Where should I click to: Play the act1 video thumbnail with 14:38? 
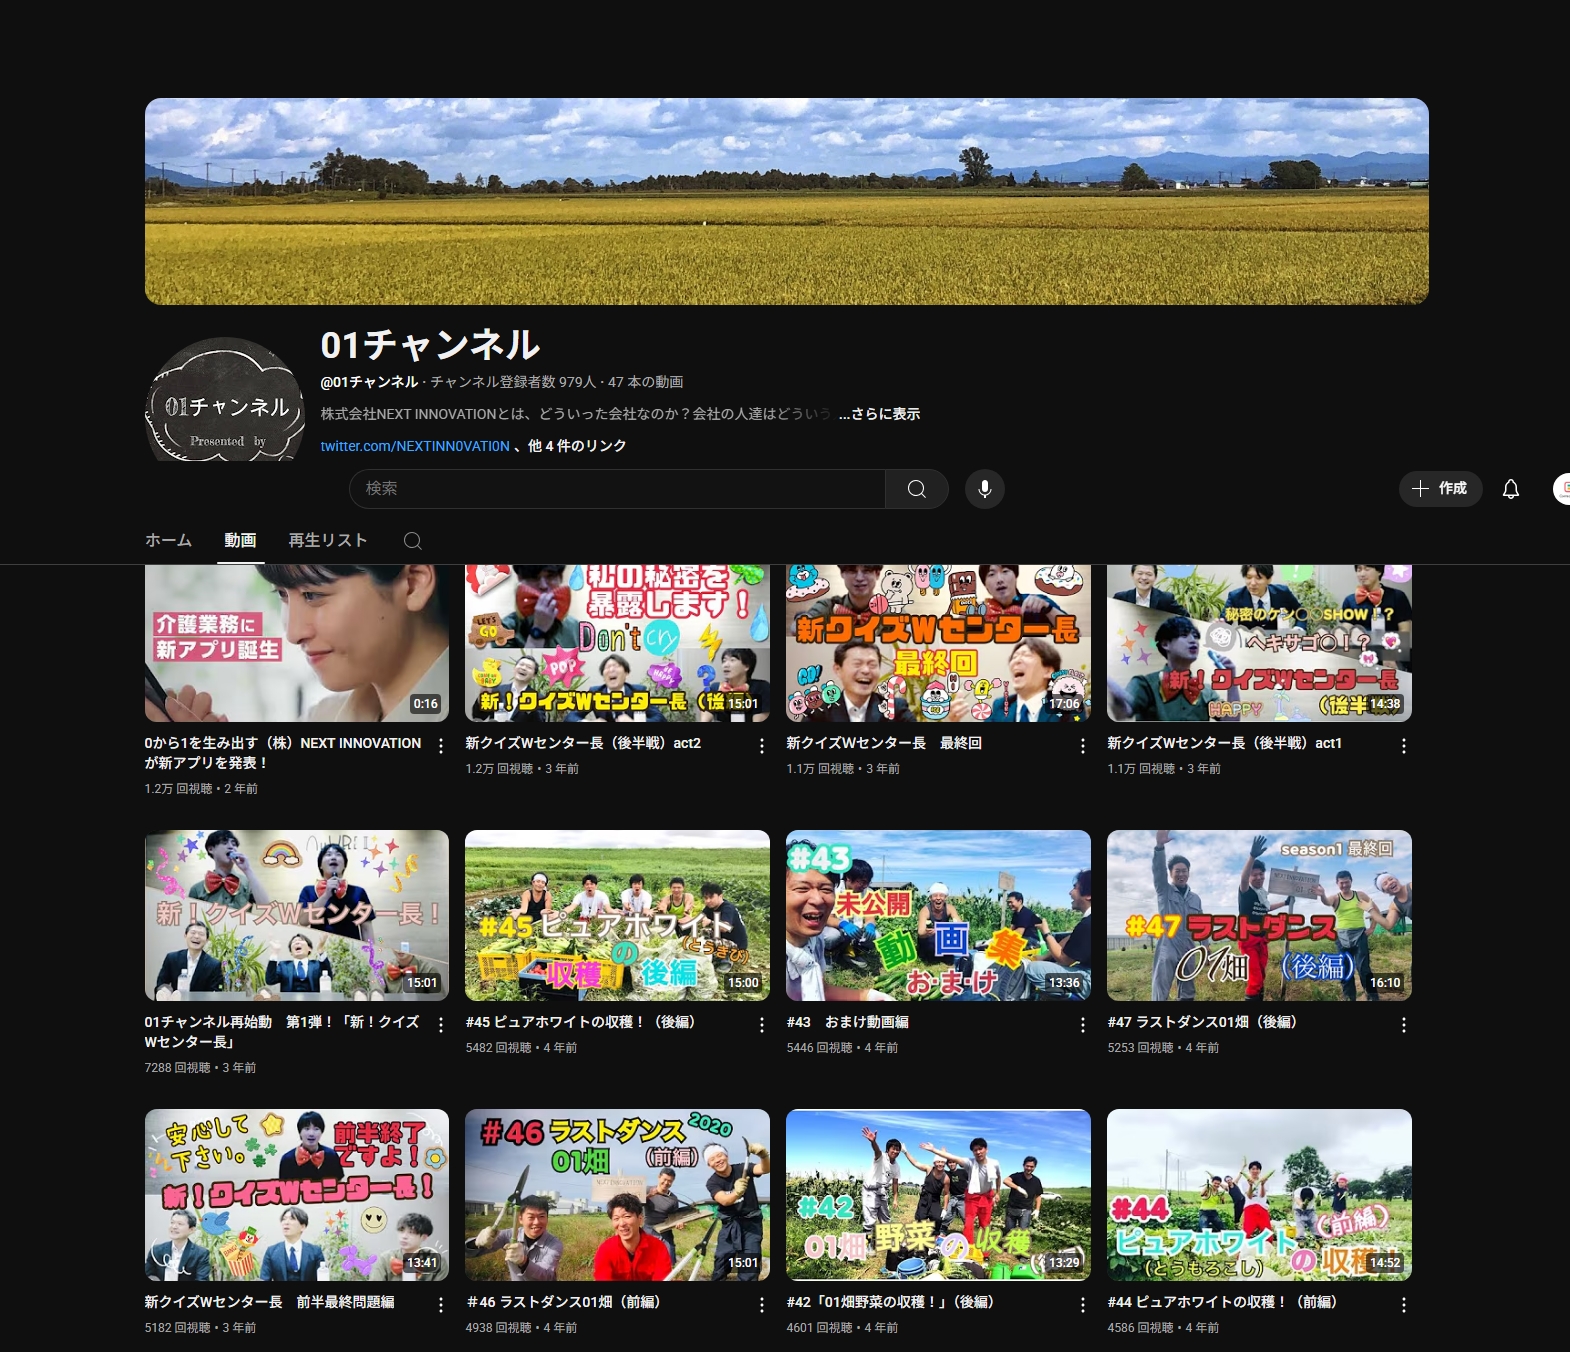(1259, 643)
